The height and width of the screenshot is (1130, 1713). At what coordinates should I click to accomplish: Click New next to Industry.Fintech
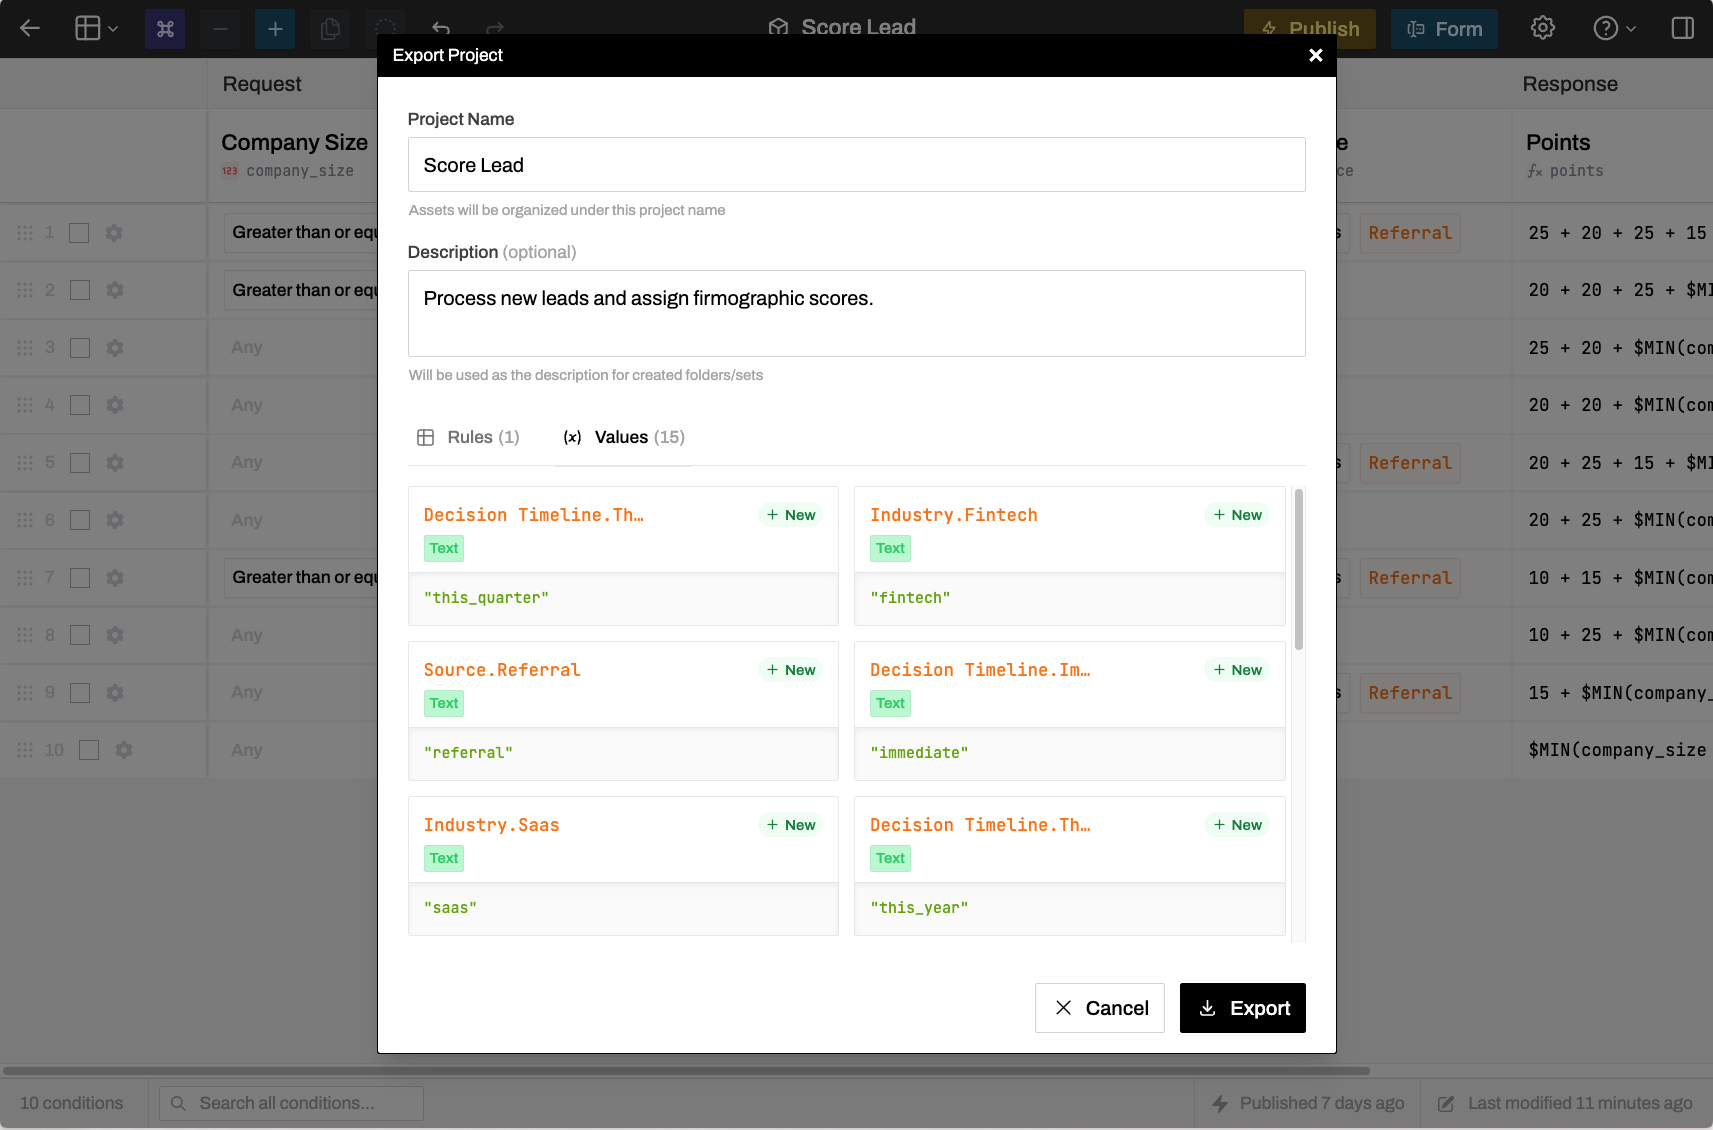point(1236,514)
